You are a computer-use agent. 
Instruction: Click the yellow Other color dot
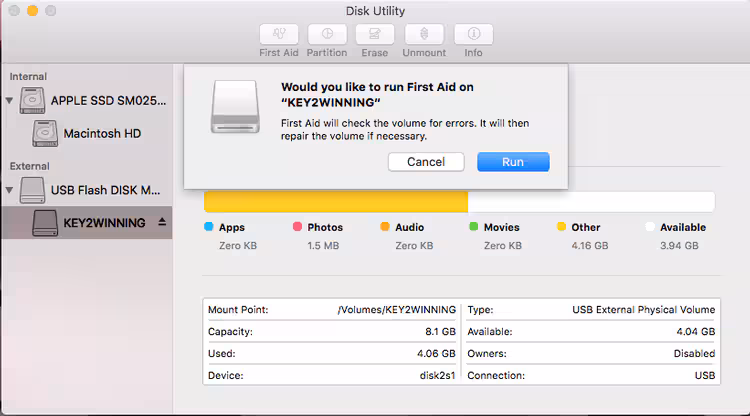point(562,227)
